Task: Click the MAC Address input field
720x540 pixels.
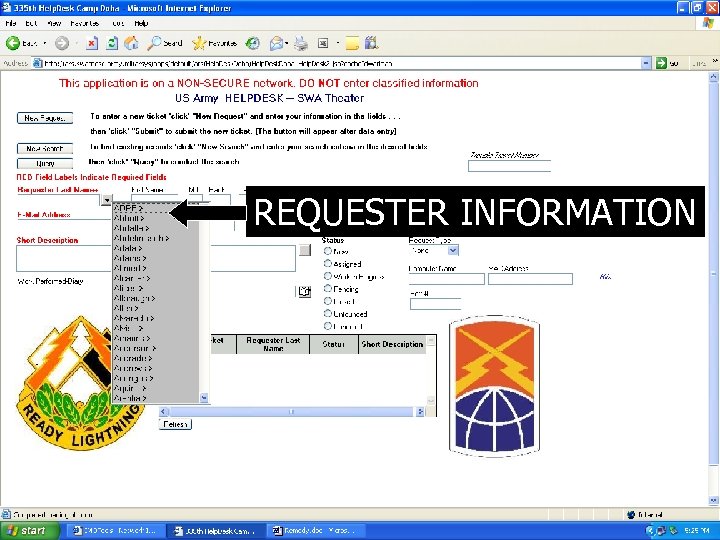Action: pos(530,279)
